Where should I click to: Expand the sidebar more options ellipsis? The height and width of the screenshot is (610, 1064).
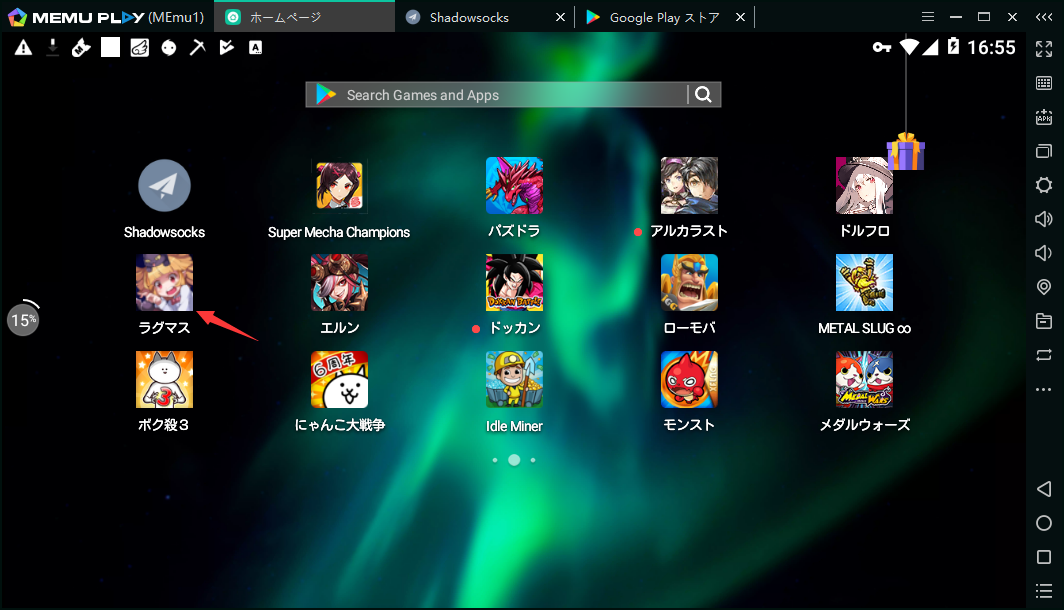click(1044, 389)
